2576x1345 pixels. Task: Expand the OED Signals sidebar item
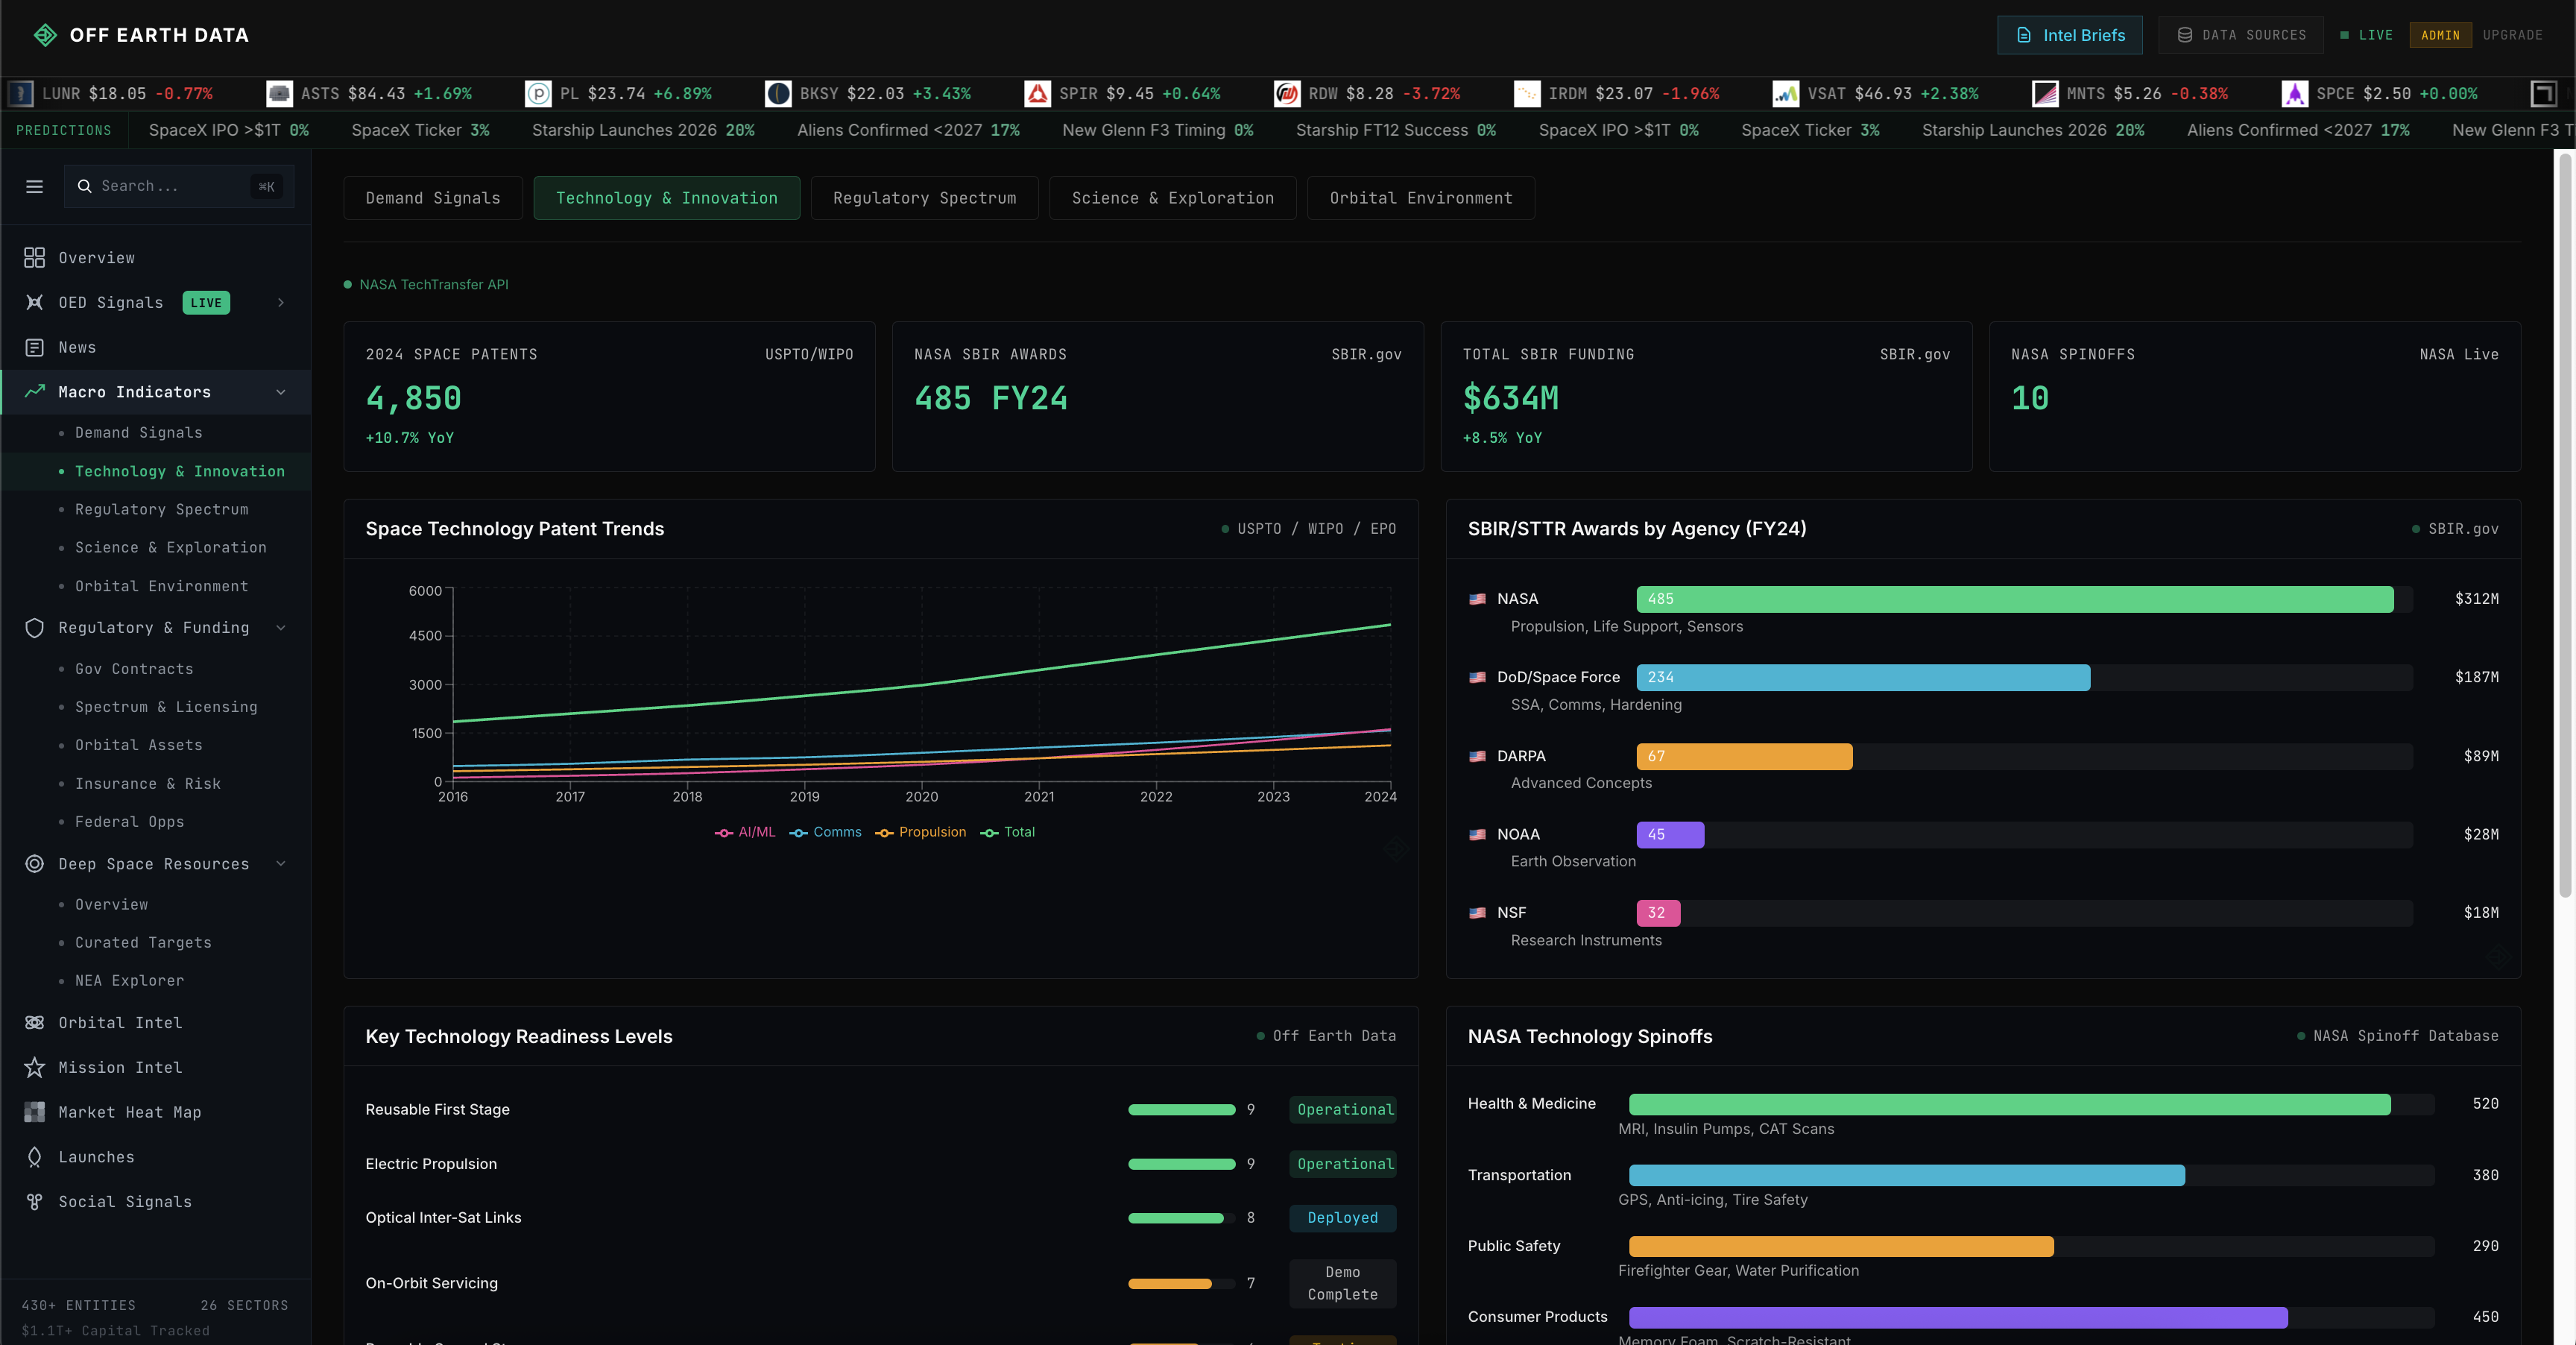tap(281, 302)
